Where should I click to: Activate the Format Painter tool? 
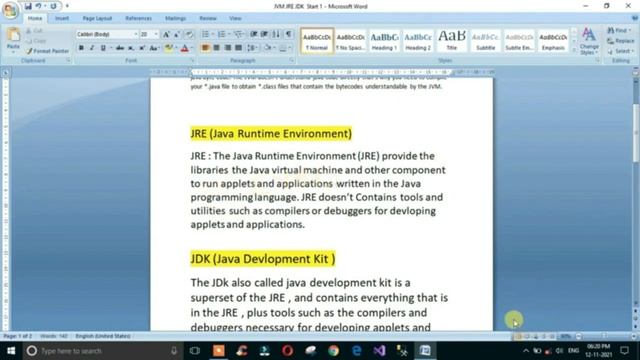47,51
